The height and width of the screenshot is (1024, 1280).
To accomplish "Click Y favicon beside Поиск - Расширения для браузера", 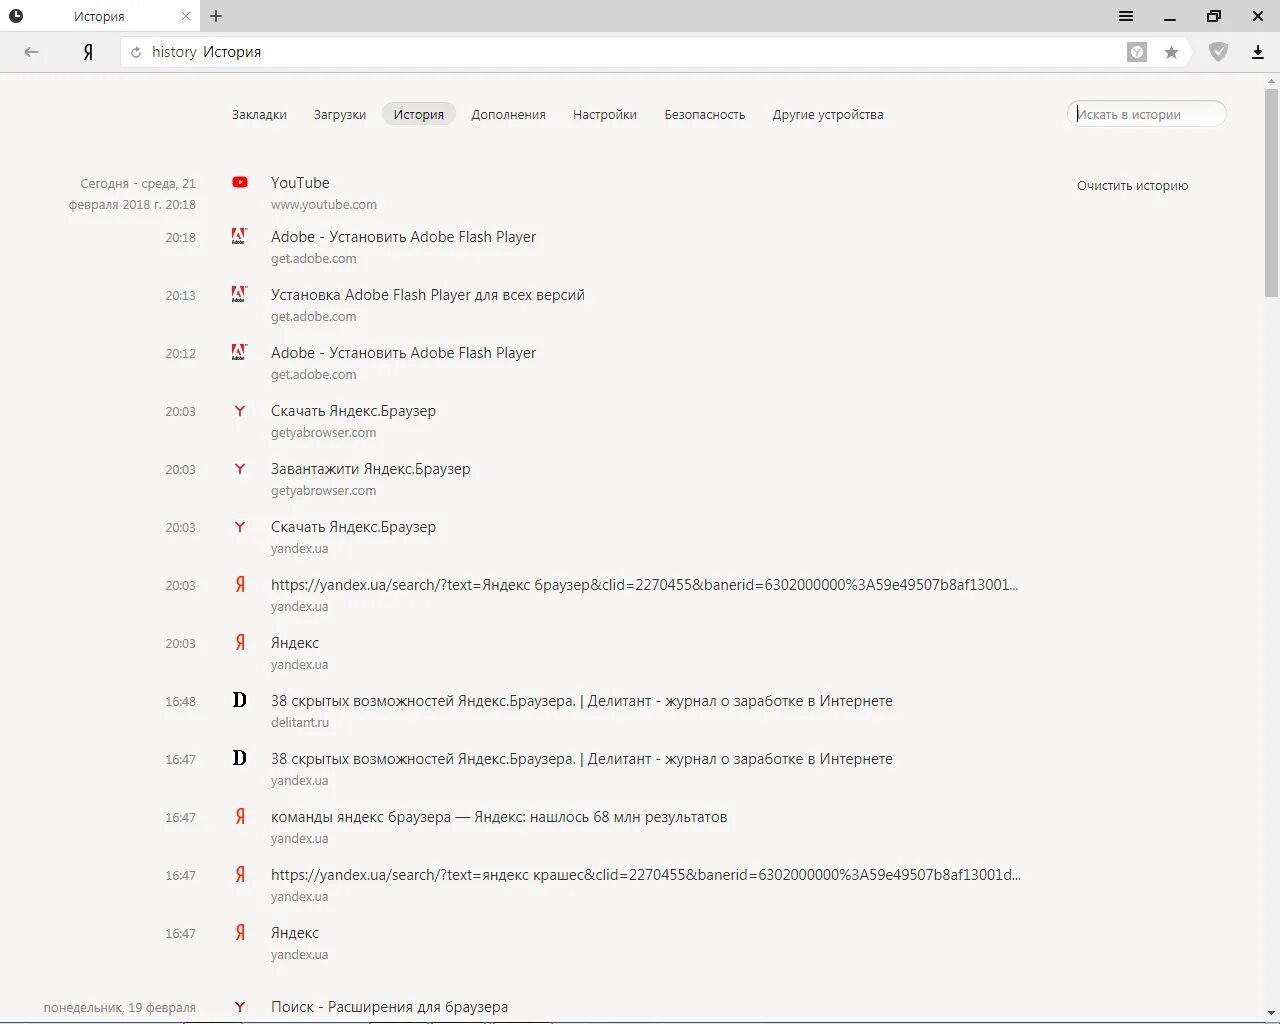I will 240,1007.
